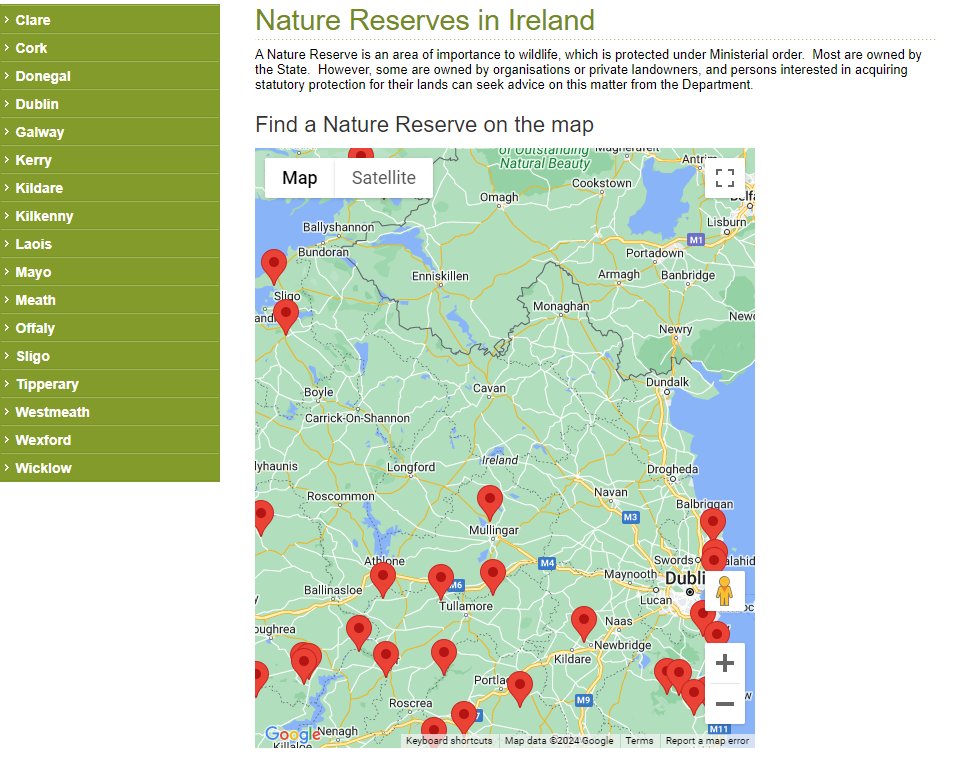The height and width of the screenshot is (765, 957).
Task: Click the marker northwest of Bundoran near the coast
Action: point(273,265)
